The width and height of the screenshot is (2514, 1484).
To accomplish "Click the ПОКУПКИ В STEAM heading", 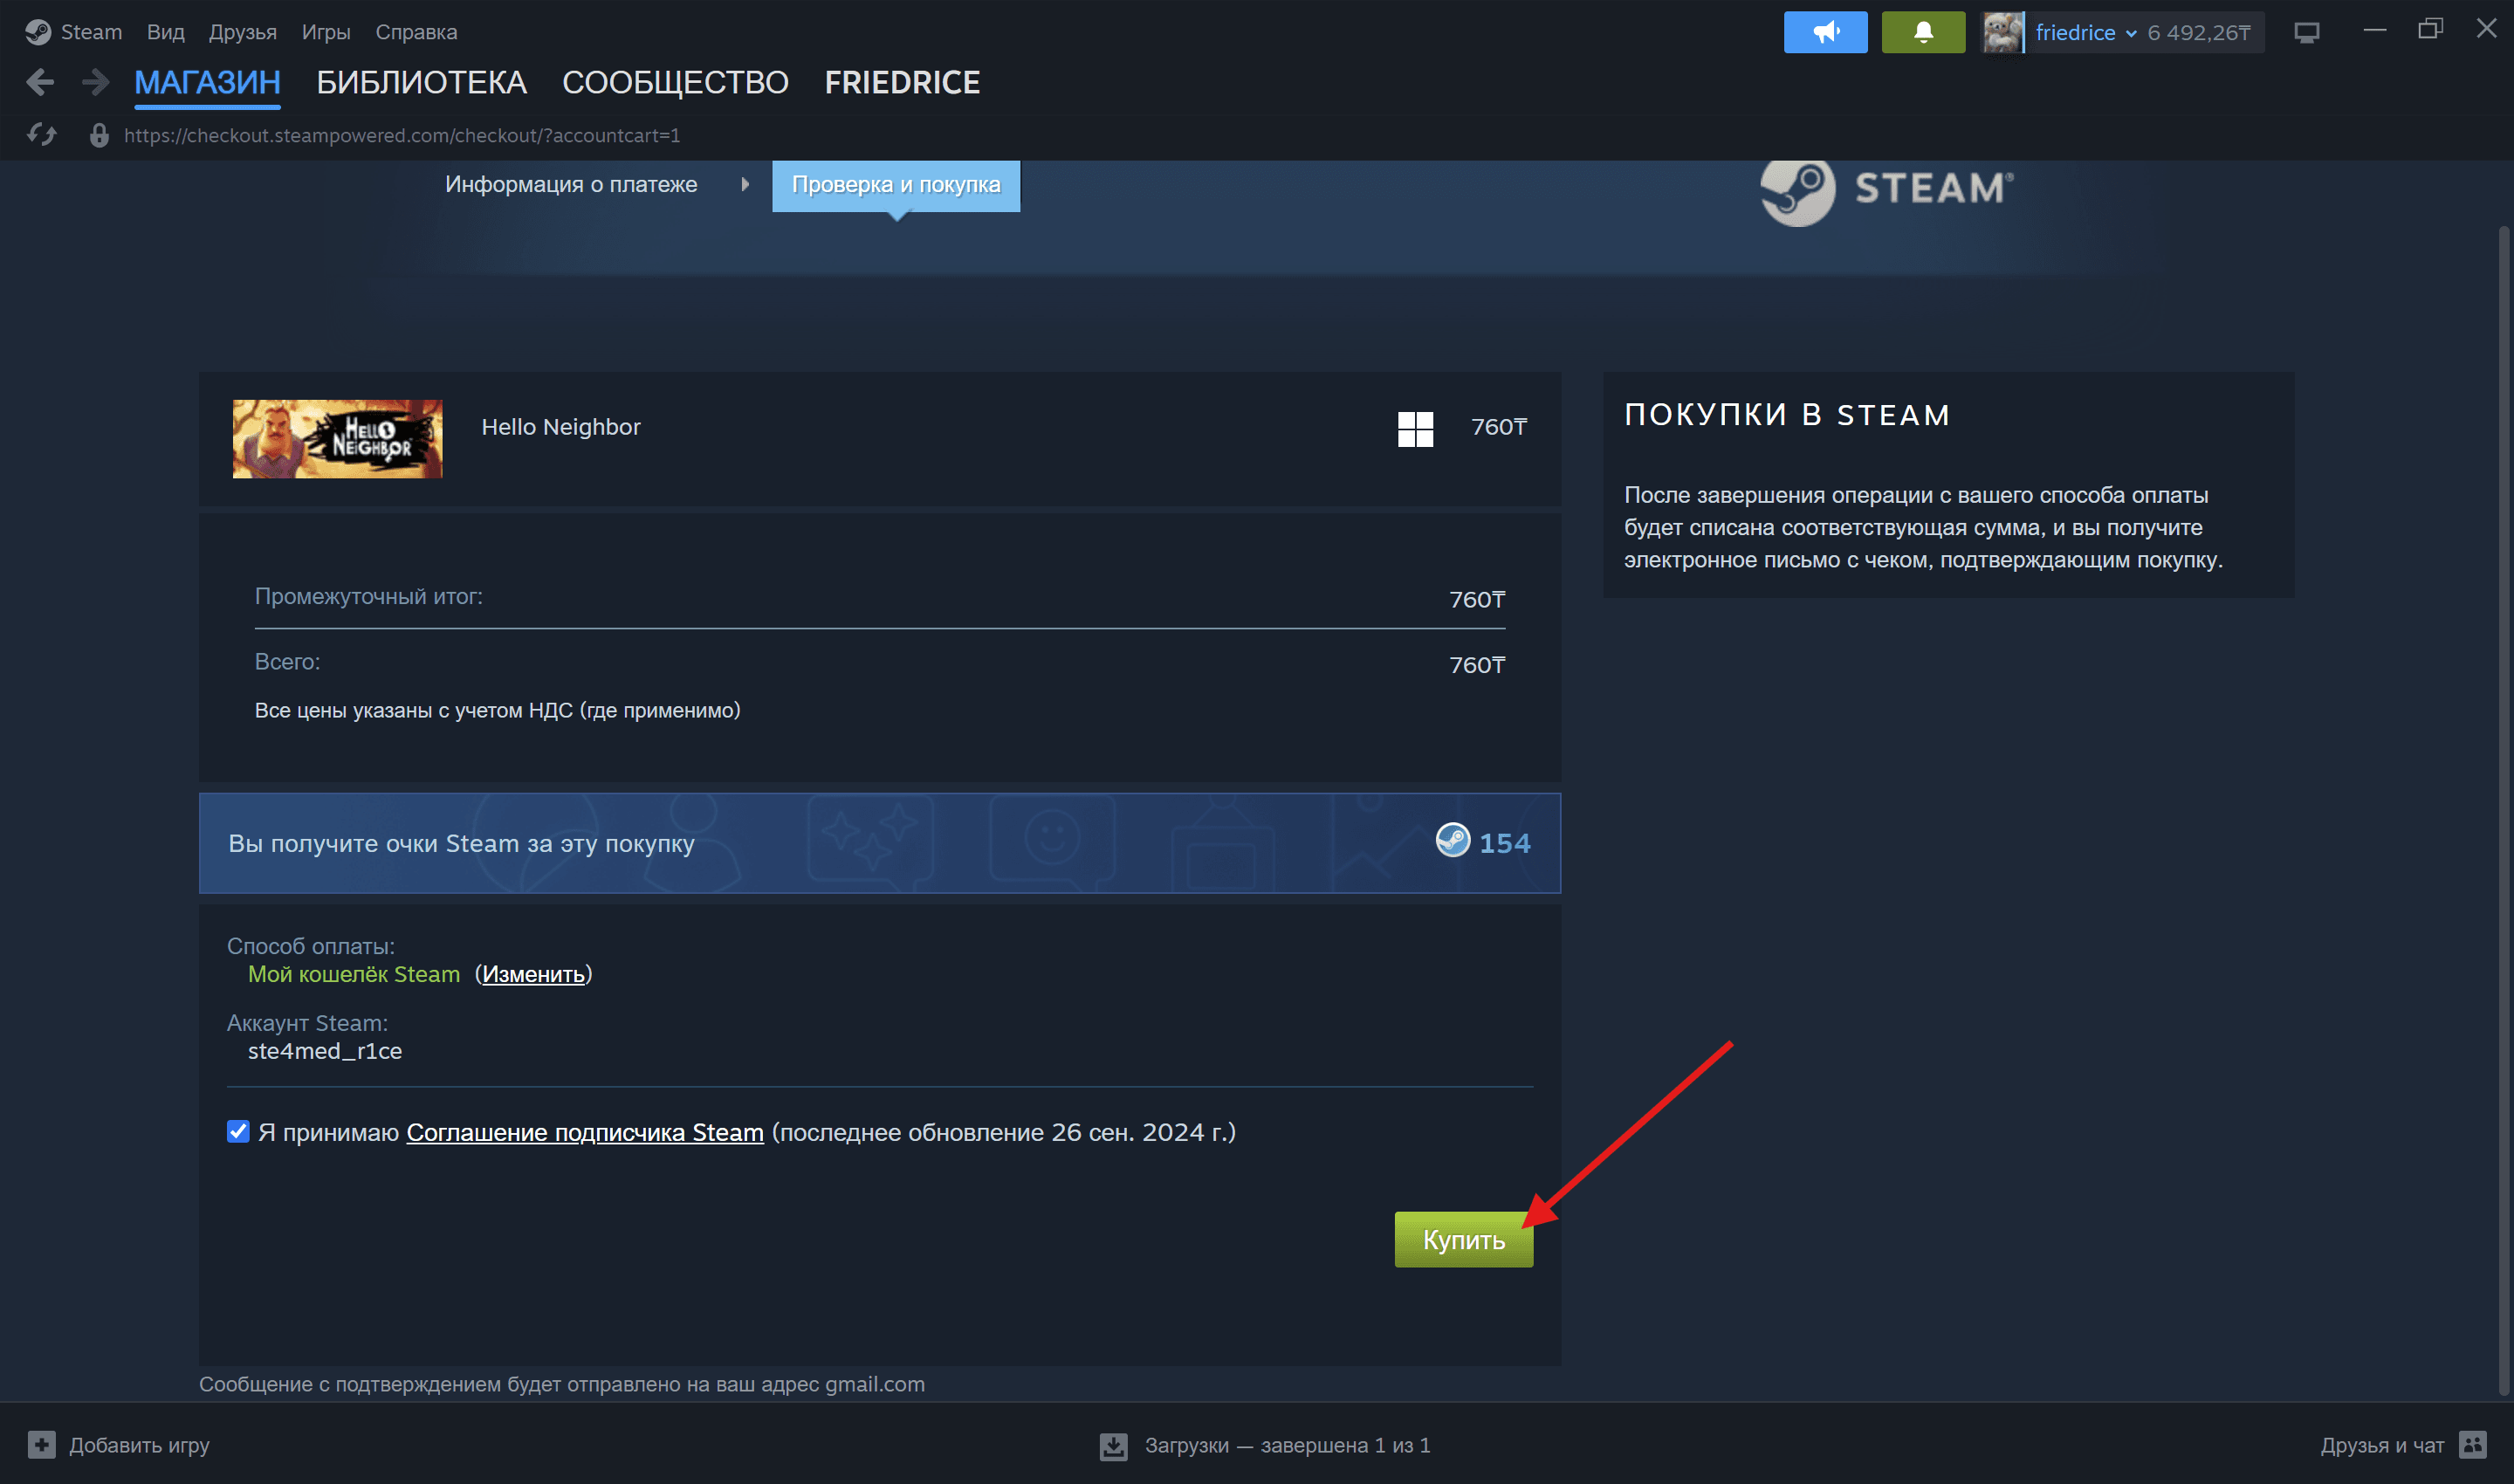I will [1787, 414].
